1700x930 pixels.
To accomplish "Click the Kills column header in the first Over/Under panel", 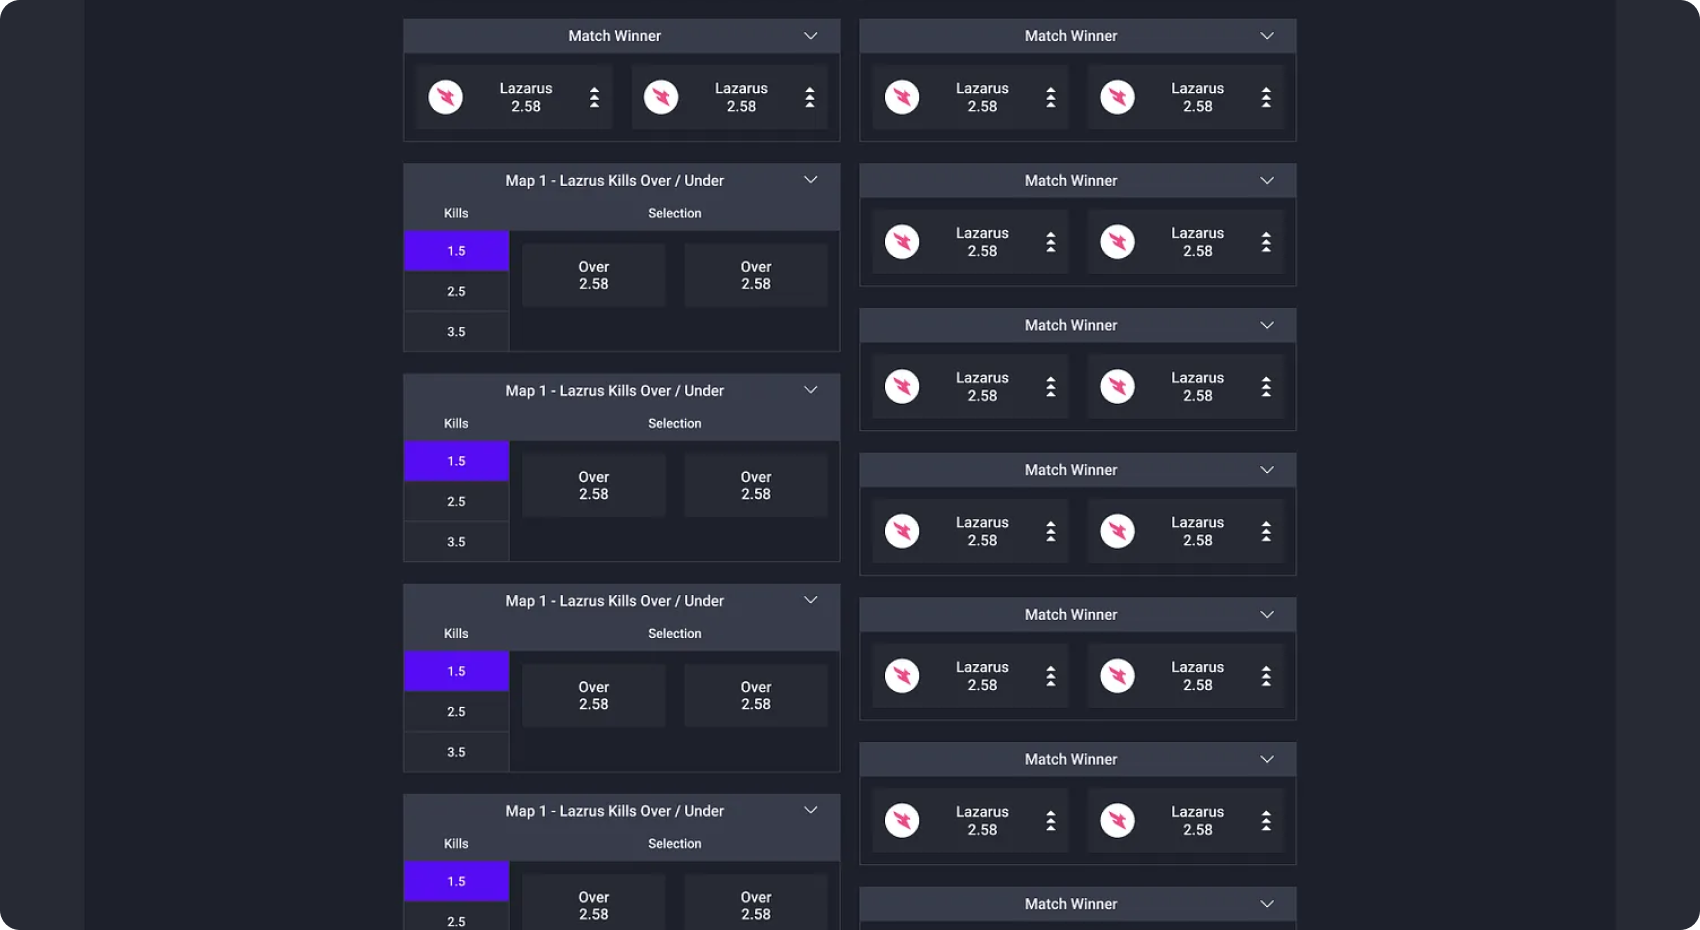I will (456, 212).
